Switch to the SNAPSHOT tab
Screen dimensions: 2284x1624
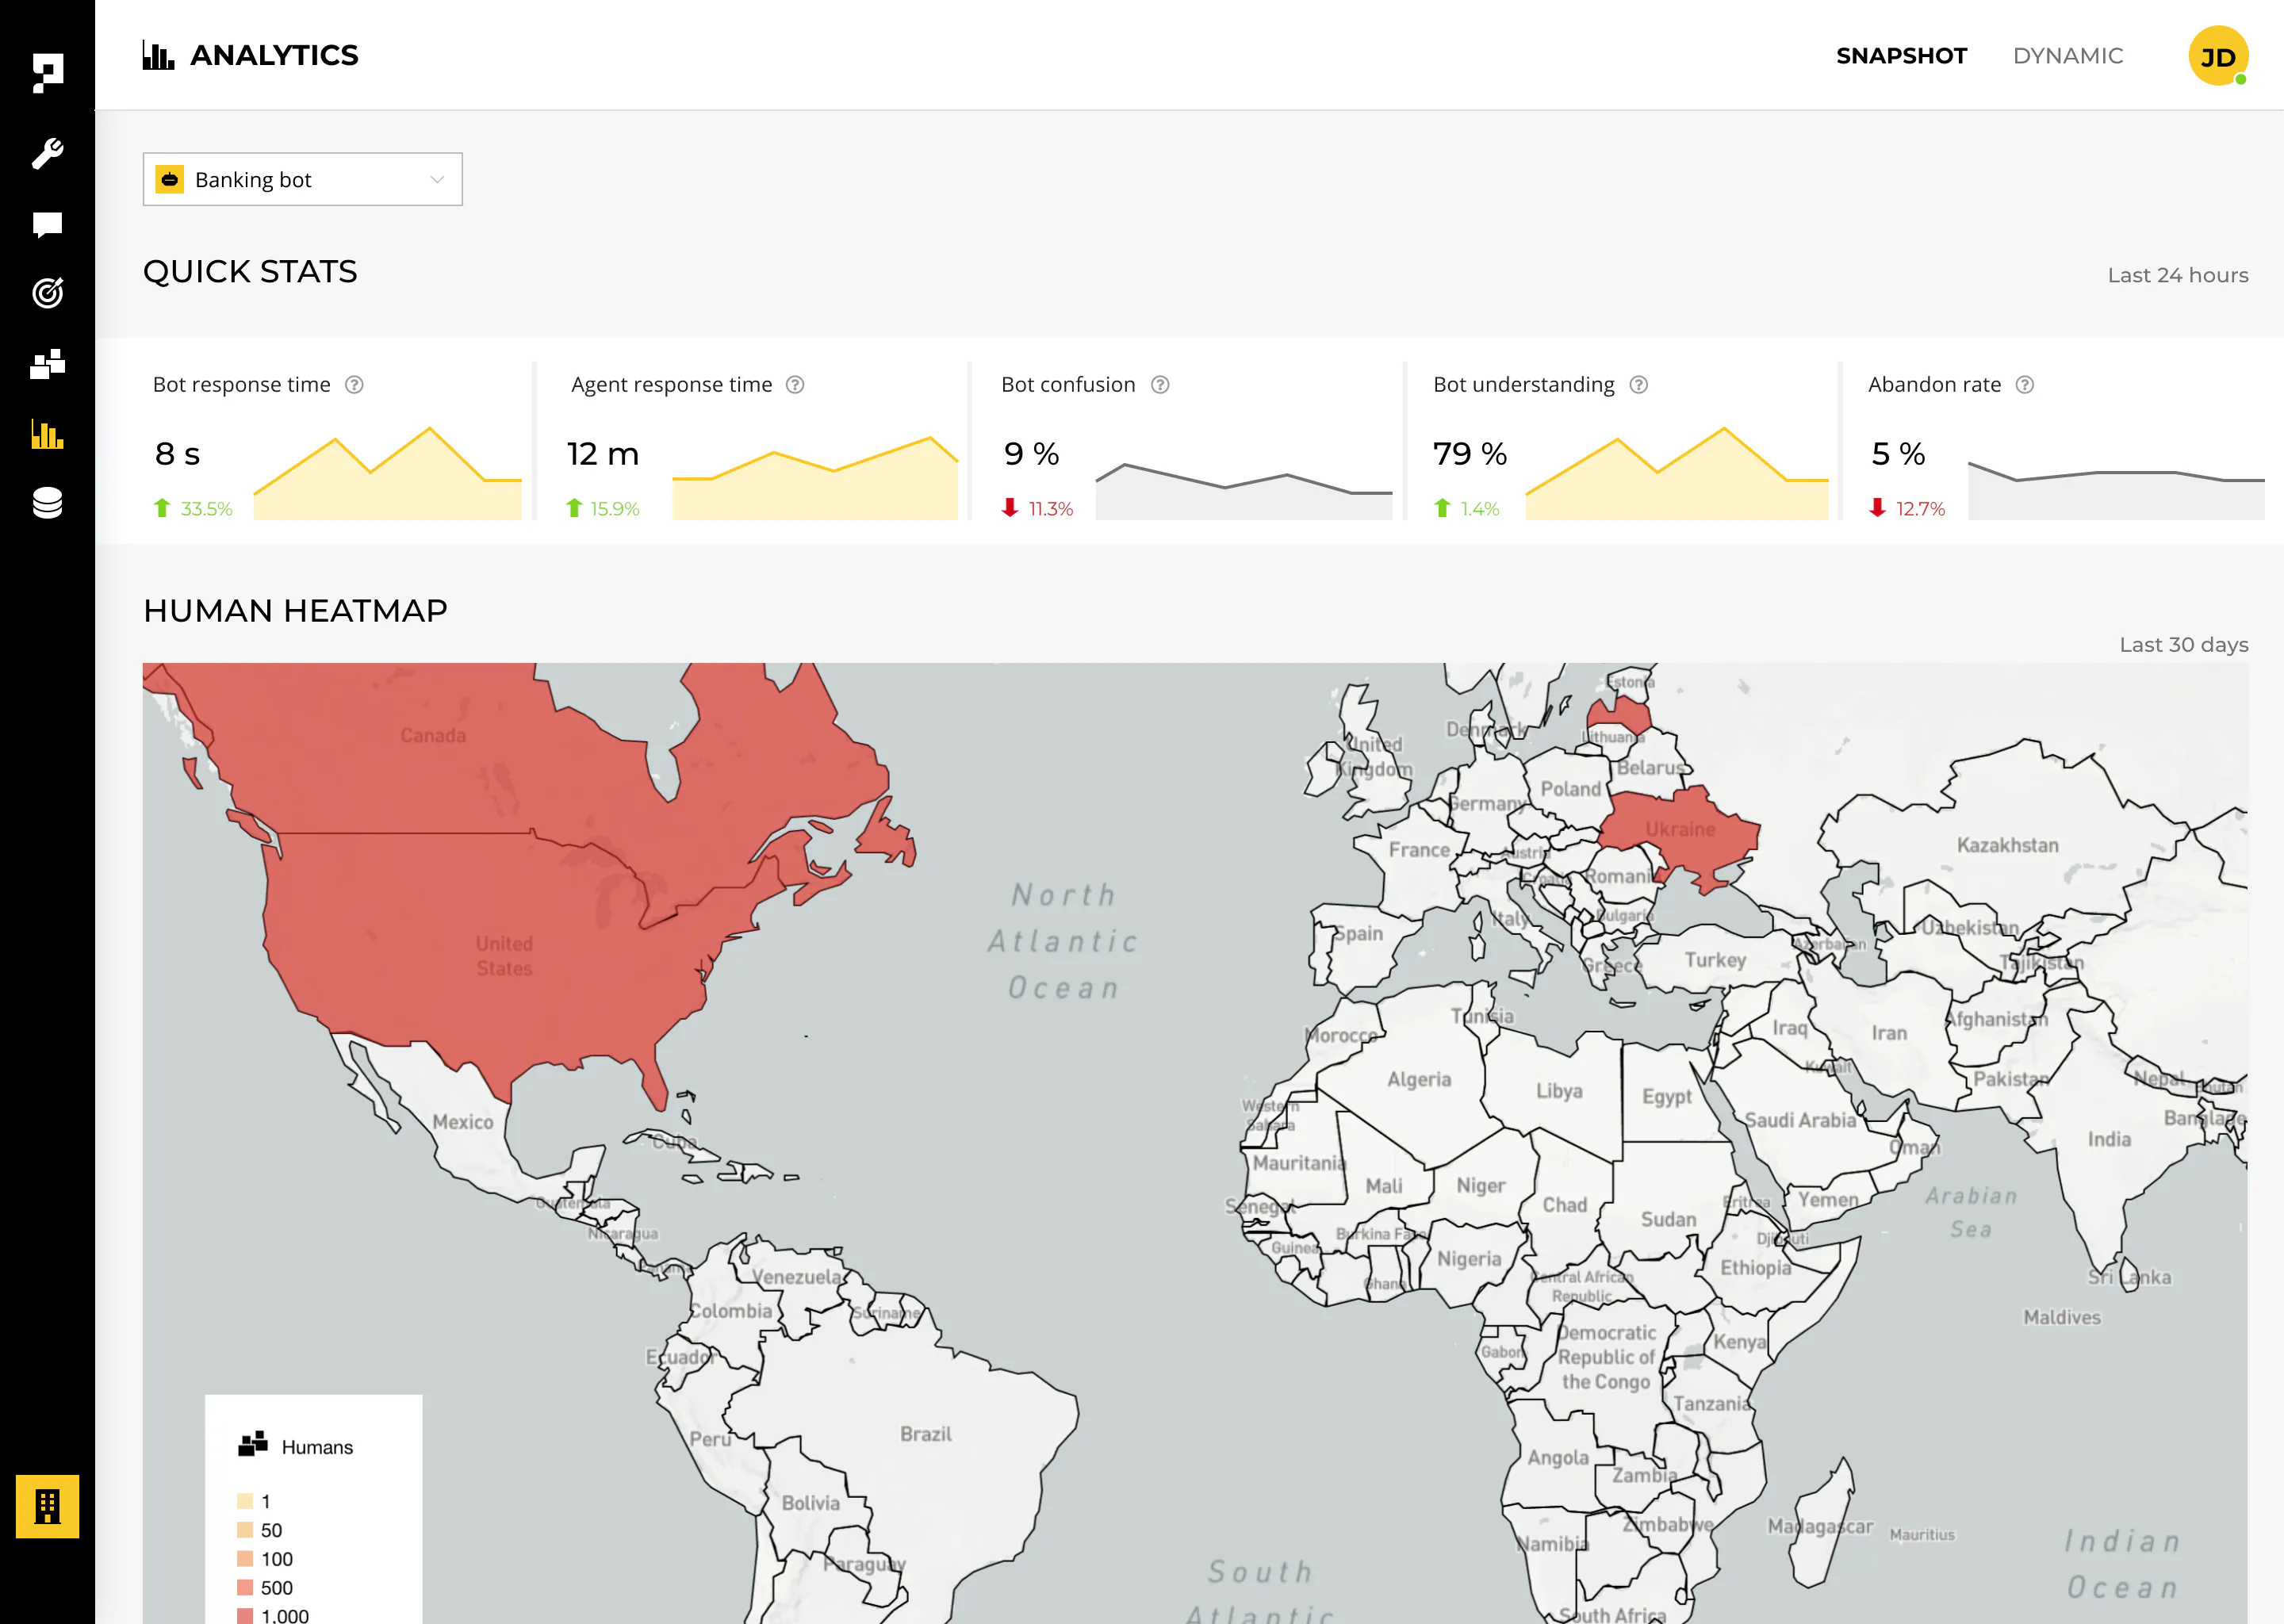[x=1901, y=56]
